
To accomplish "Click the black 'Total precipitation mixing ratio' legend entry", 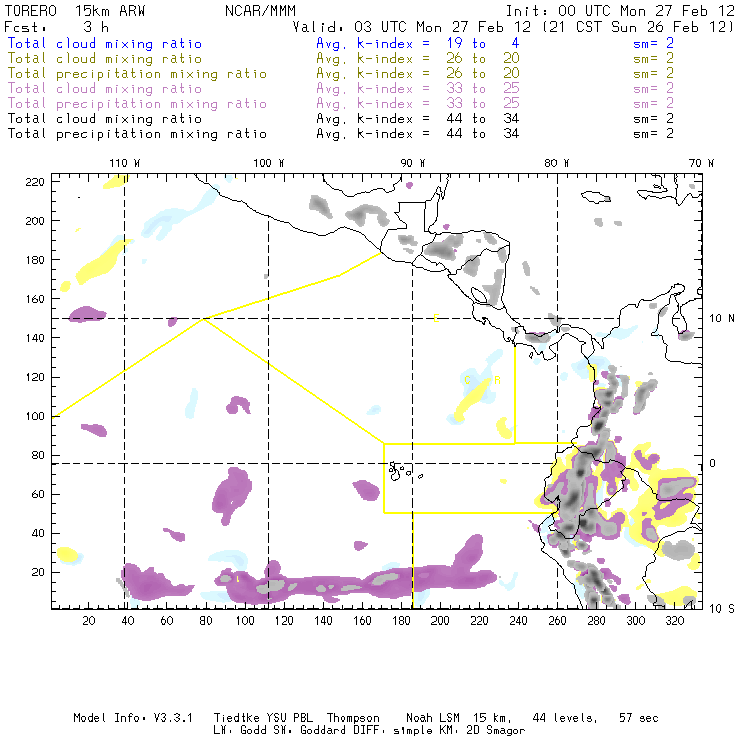I will [x=137, y=134].
